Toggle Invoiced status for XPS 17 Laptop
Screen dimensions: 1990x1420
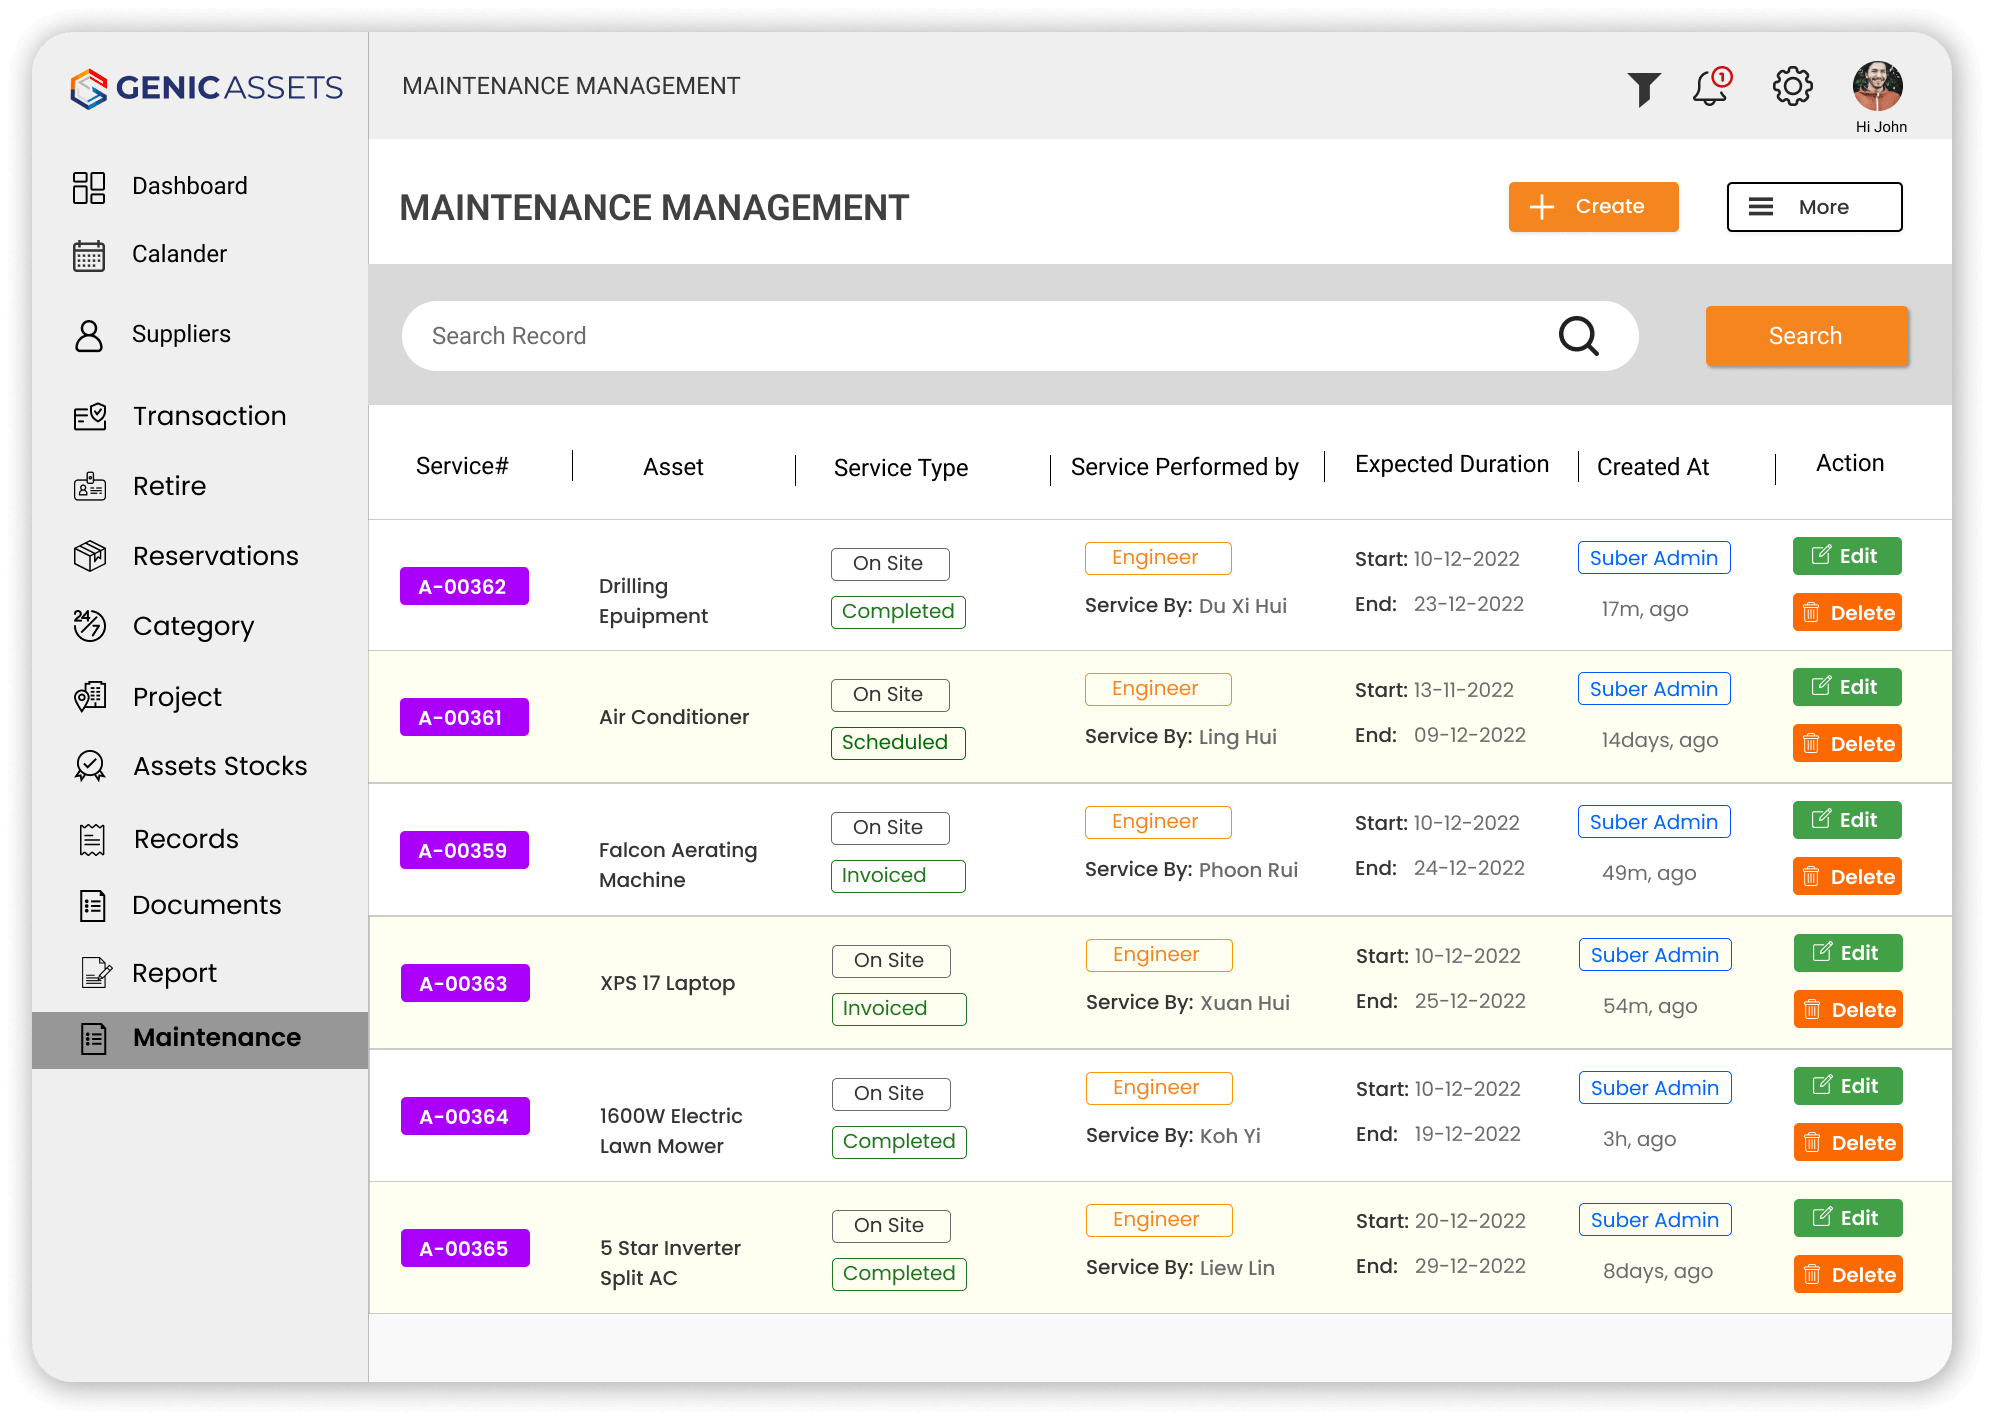coord(898,1008)
